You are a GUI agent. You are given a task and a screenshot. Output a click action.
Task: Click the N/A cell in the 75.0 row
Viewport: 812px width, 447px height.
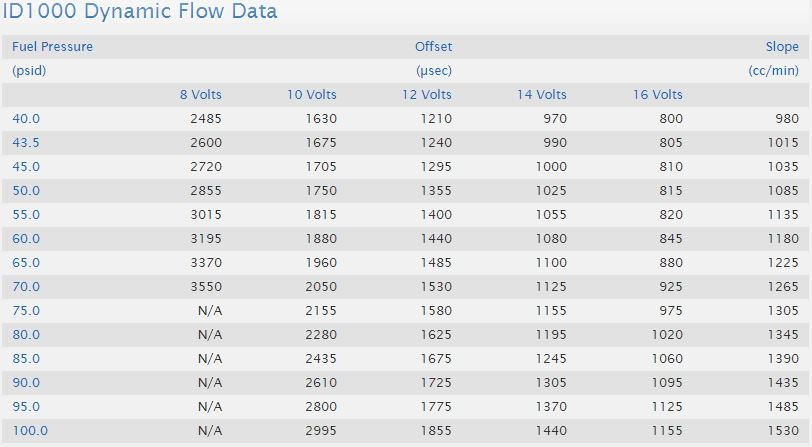pyautogui.click(x=210, y=311)
